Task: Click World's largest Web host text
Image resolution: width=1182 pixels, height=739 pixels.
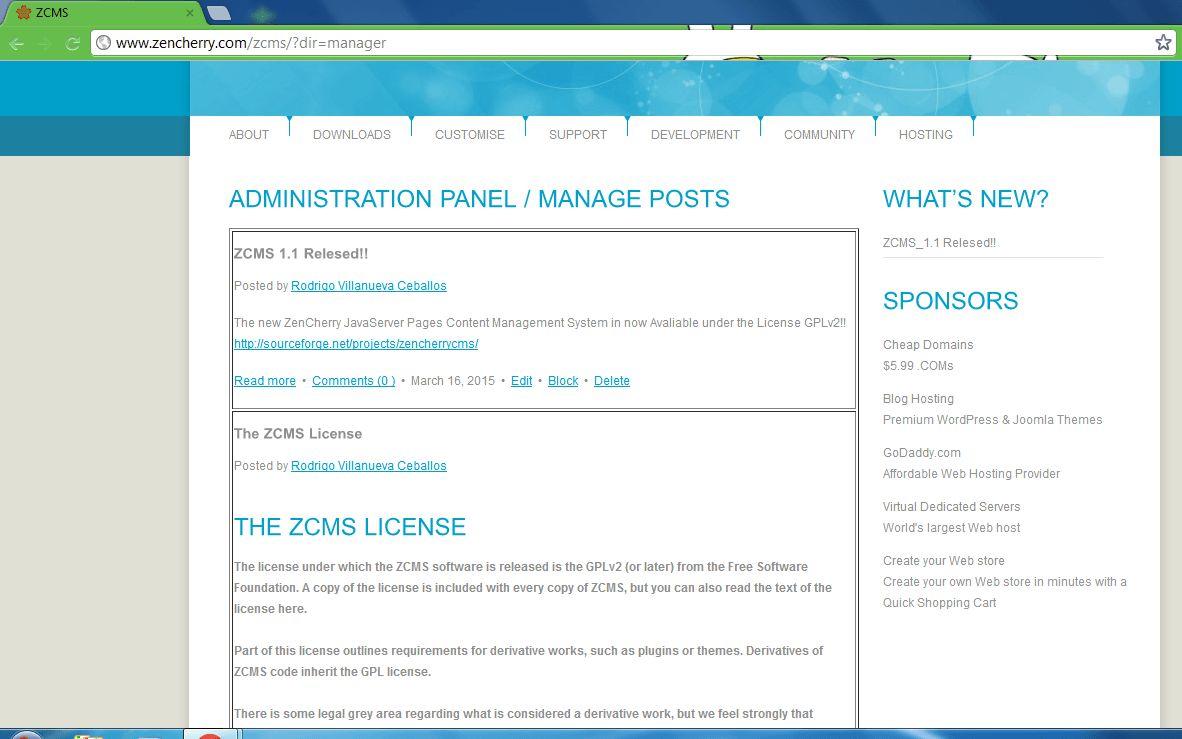Action: point(951,528)
